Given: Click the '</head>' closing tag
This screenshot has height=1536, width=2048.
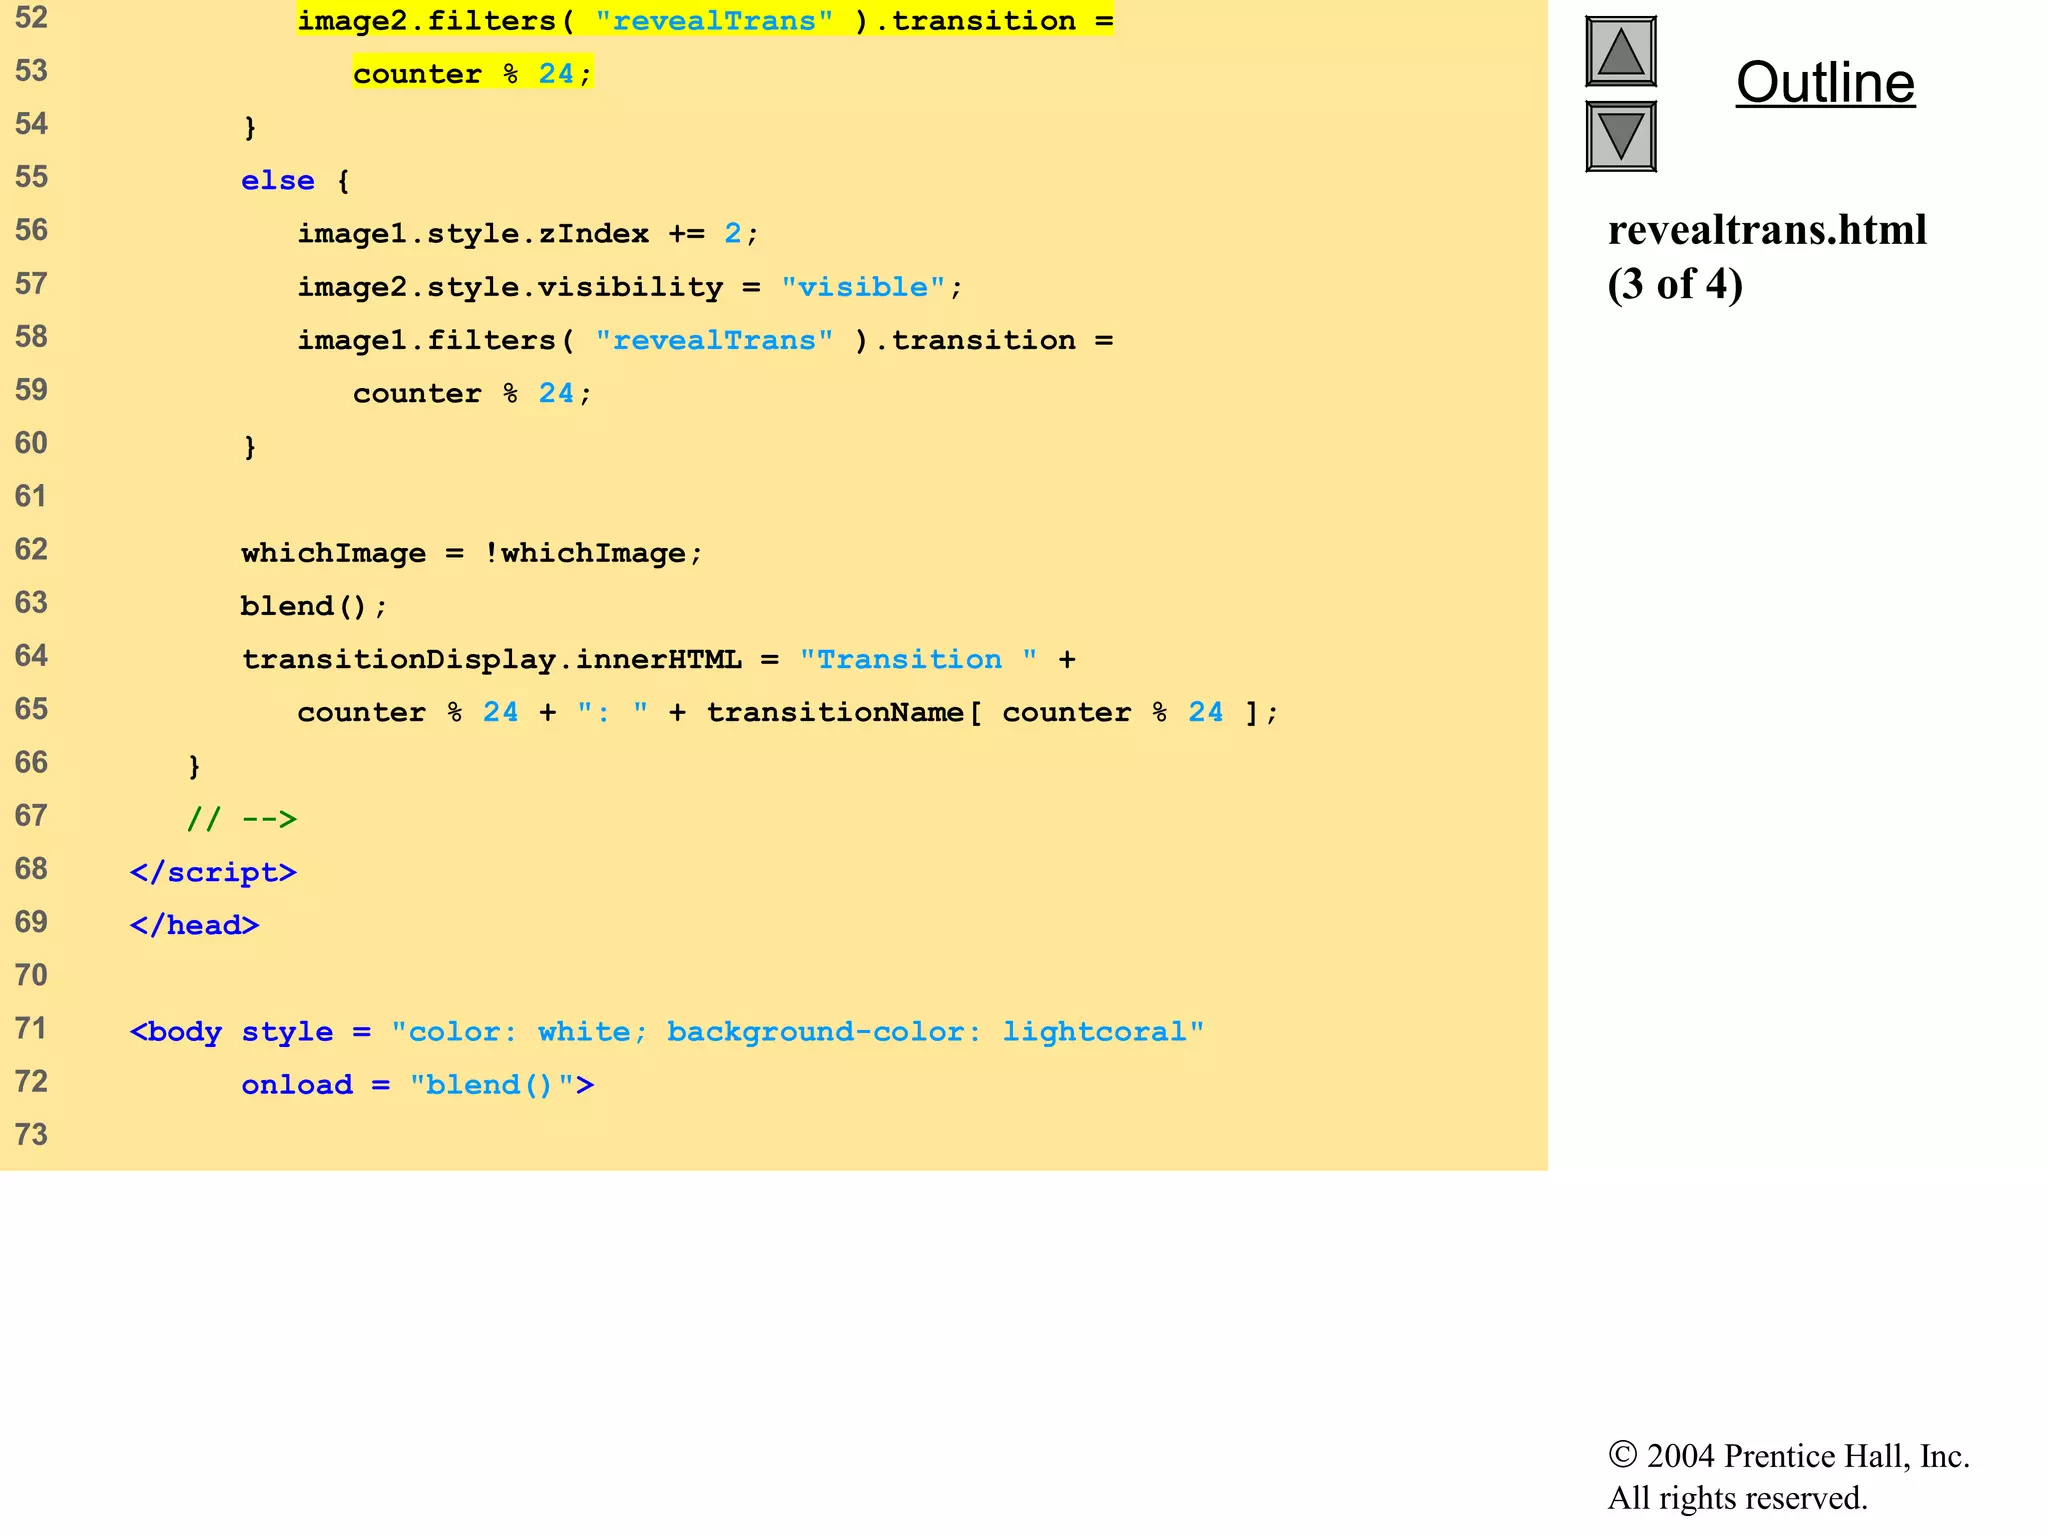Looking at the screenshot, I should (x=195, y=925).
